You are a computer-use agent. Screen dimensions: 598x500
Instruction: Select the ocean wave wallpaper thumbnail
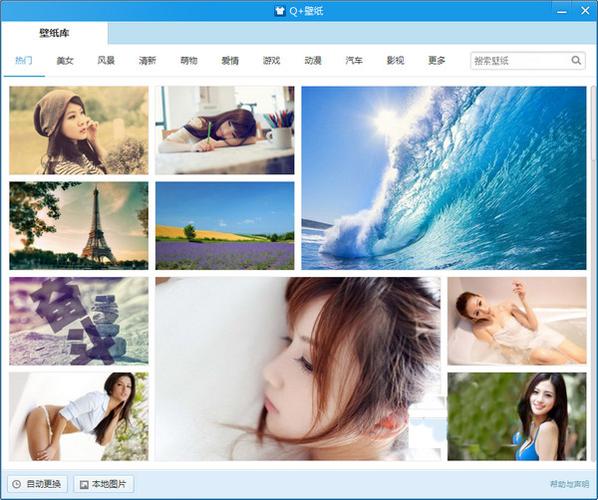pyautogui.click(x=444, y=178)
